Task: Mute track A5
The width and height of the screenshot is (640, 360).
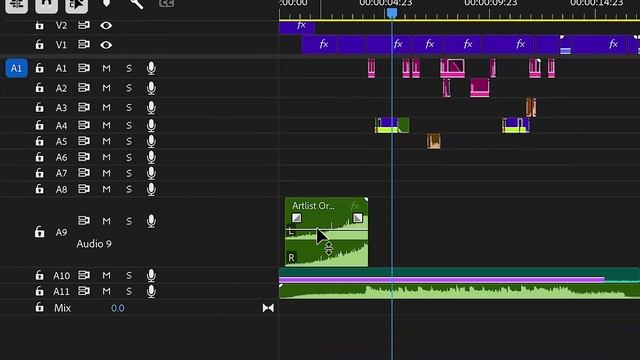Action: pyautogui.click(x=106, y=141)
